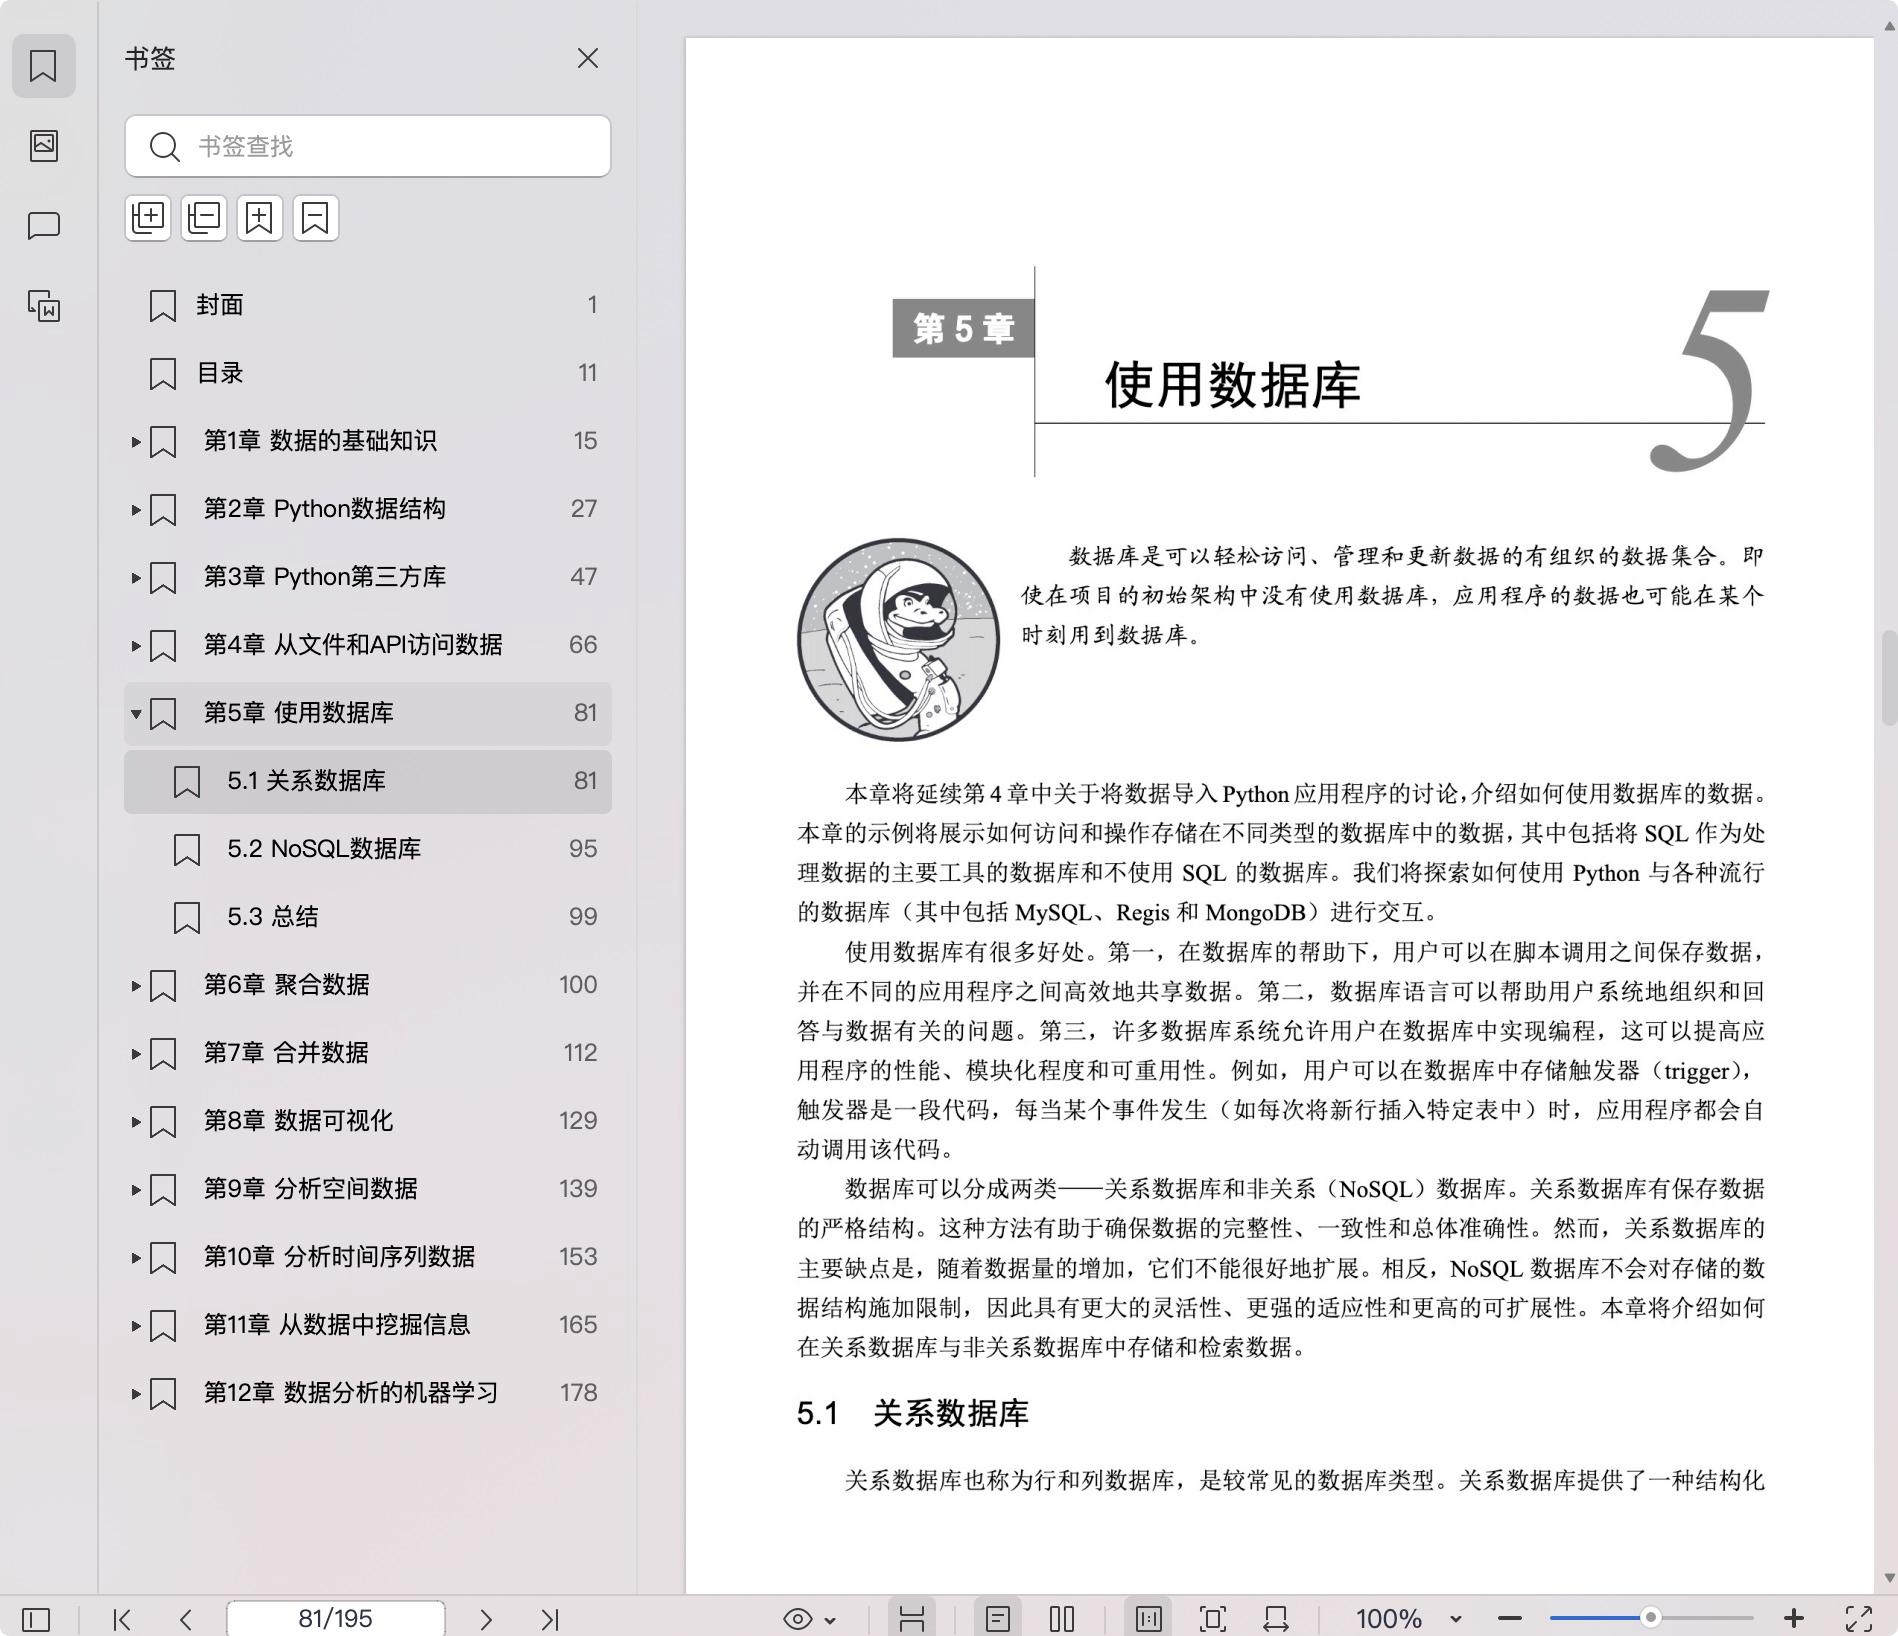Fit page to window

(1212, 1619)
